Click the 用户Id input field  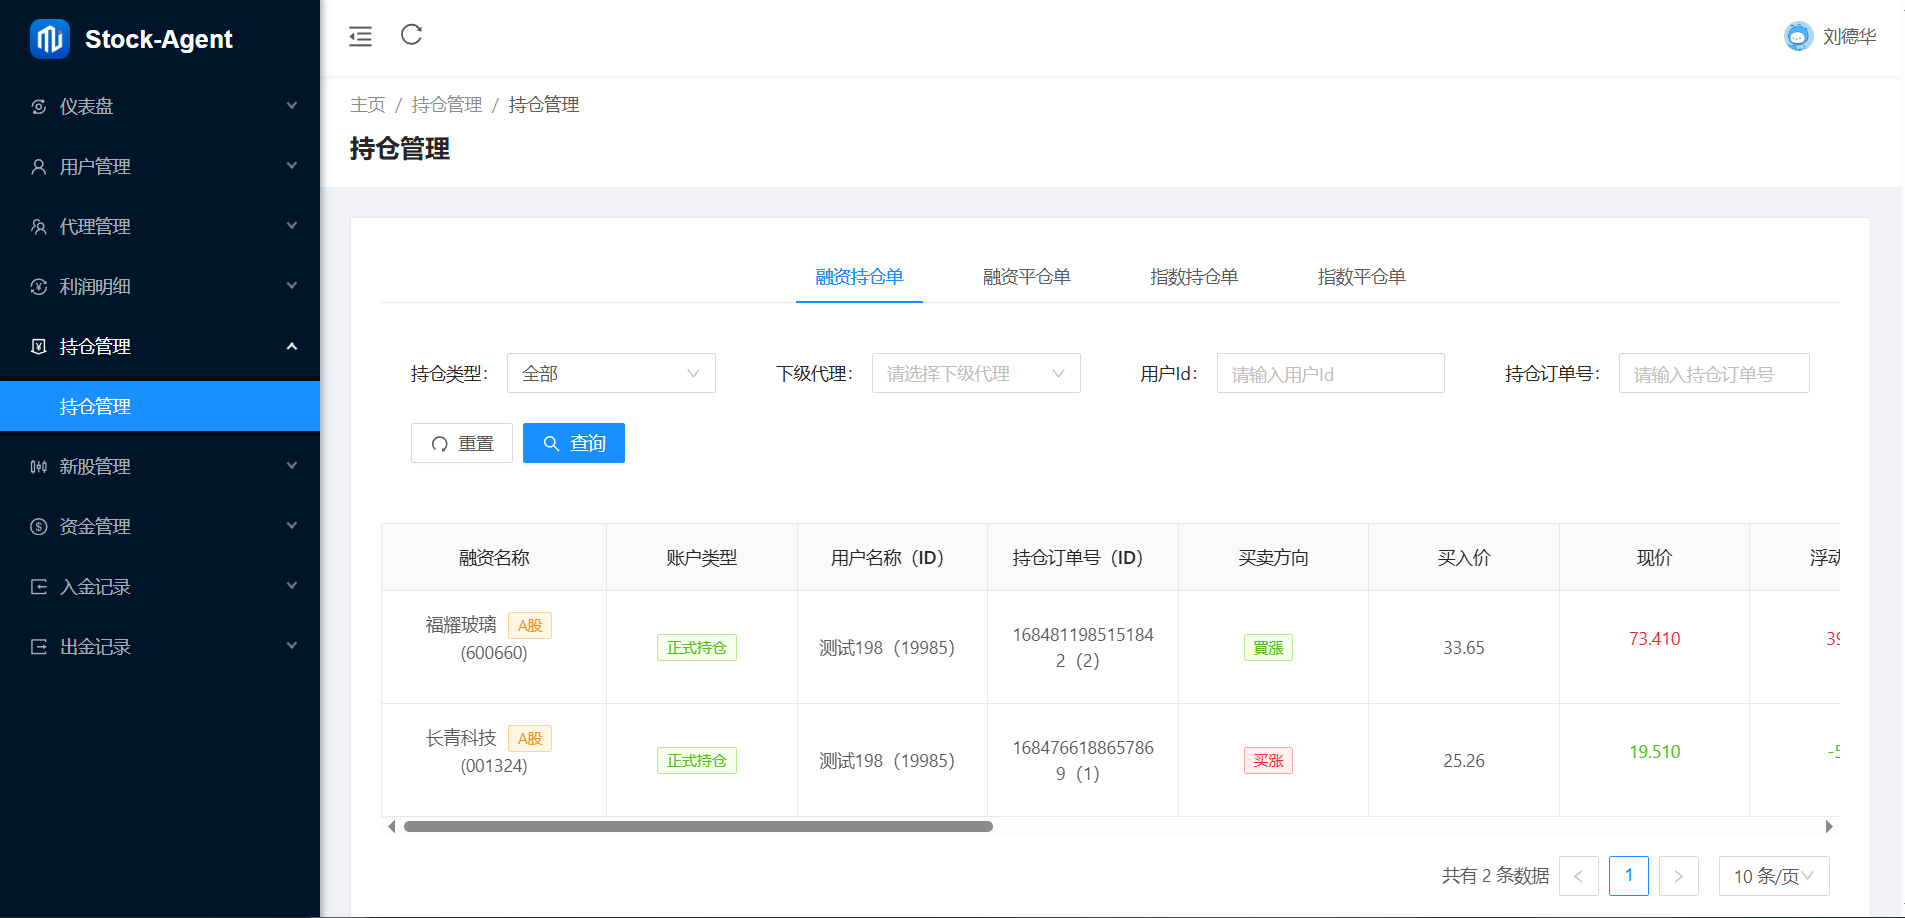pos(1329,374)
